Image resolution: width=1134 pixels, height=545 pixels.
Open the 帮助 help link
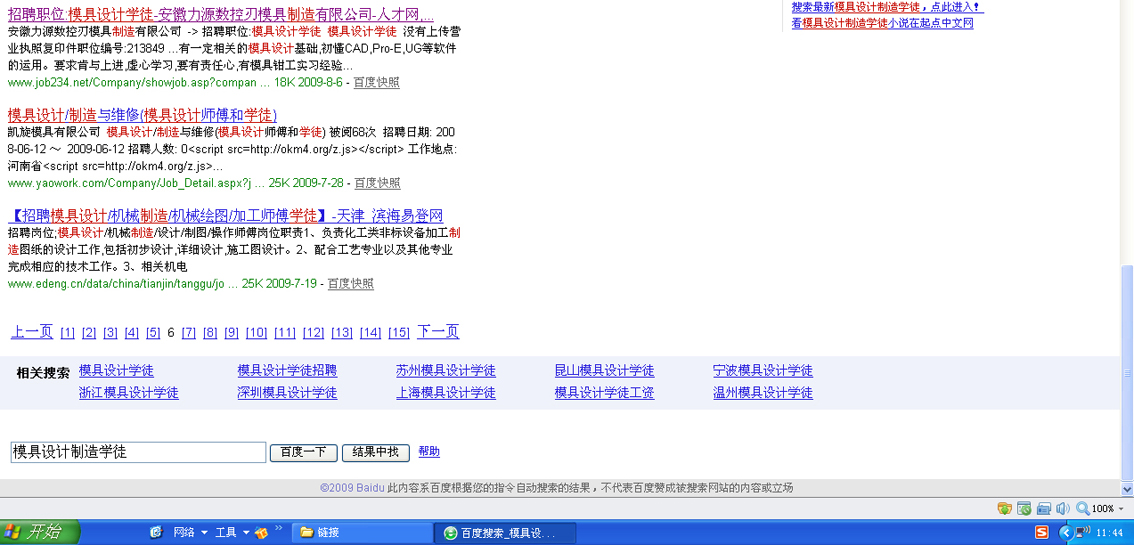coord(429,452)
